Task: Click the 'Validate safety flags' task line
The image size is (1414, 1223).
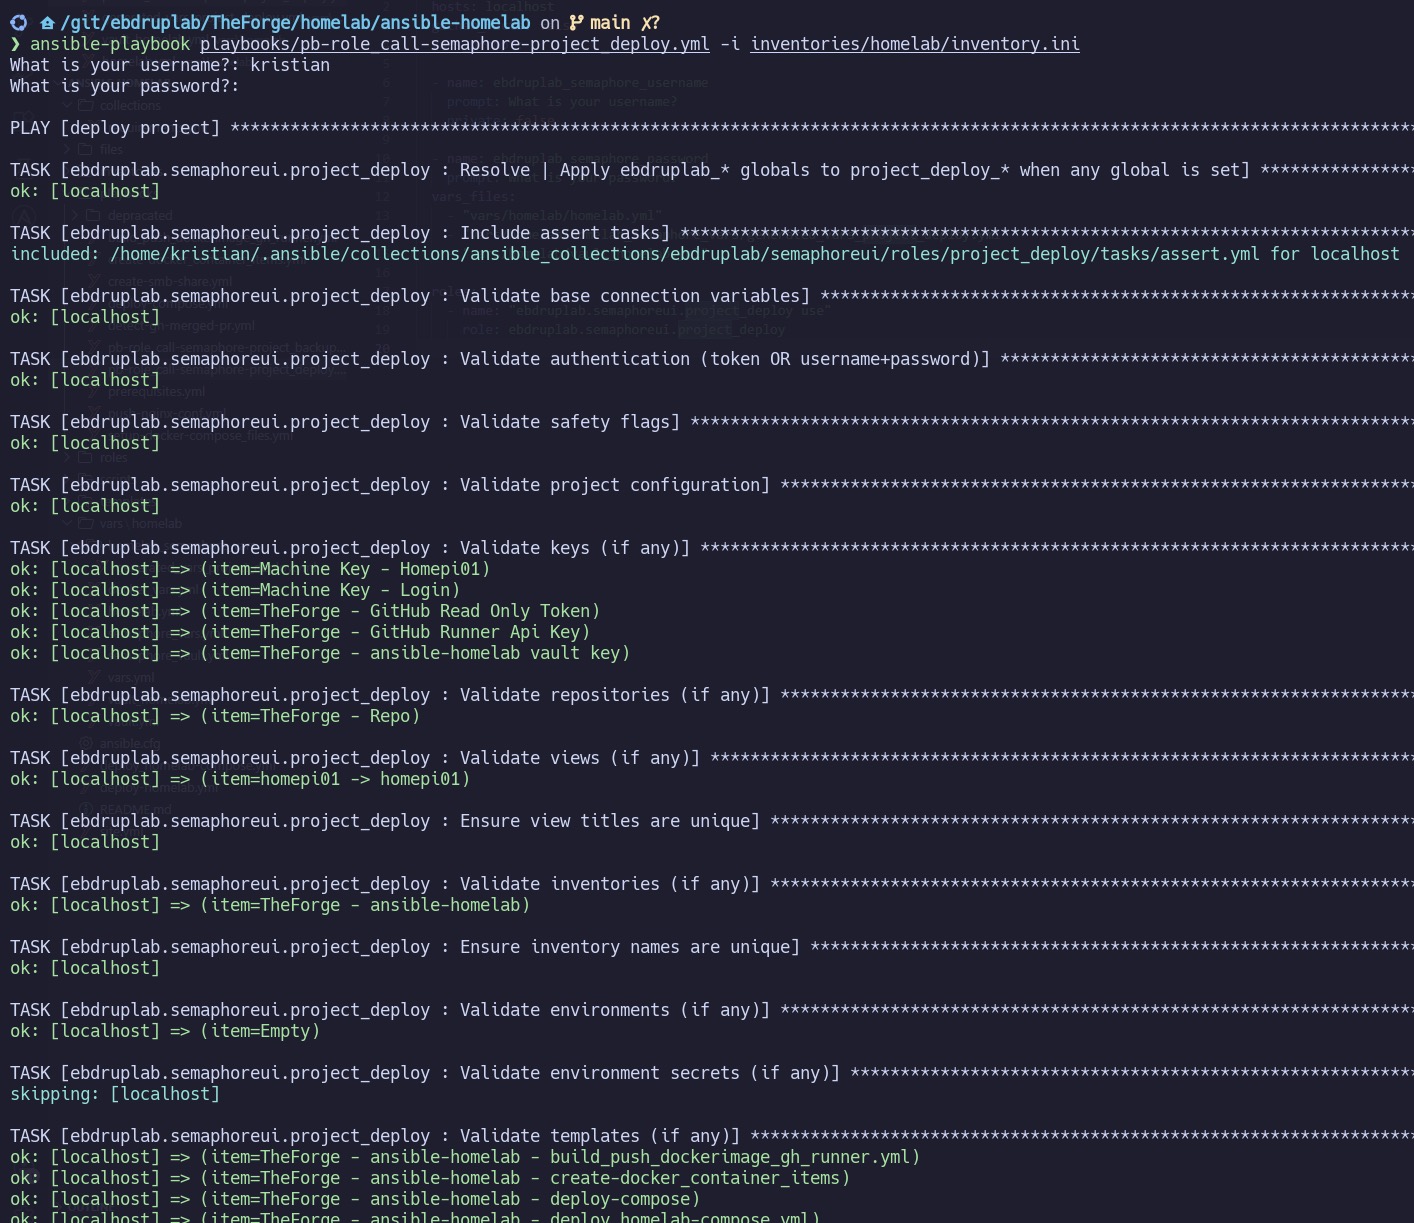Action: click(712, 422)
